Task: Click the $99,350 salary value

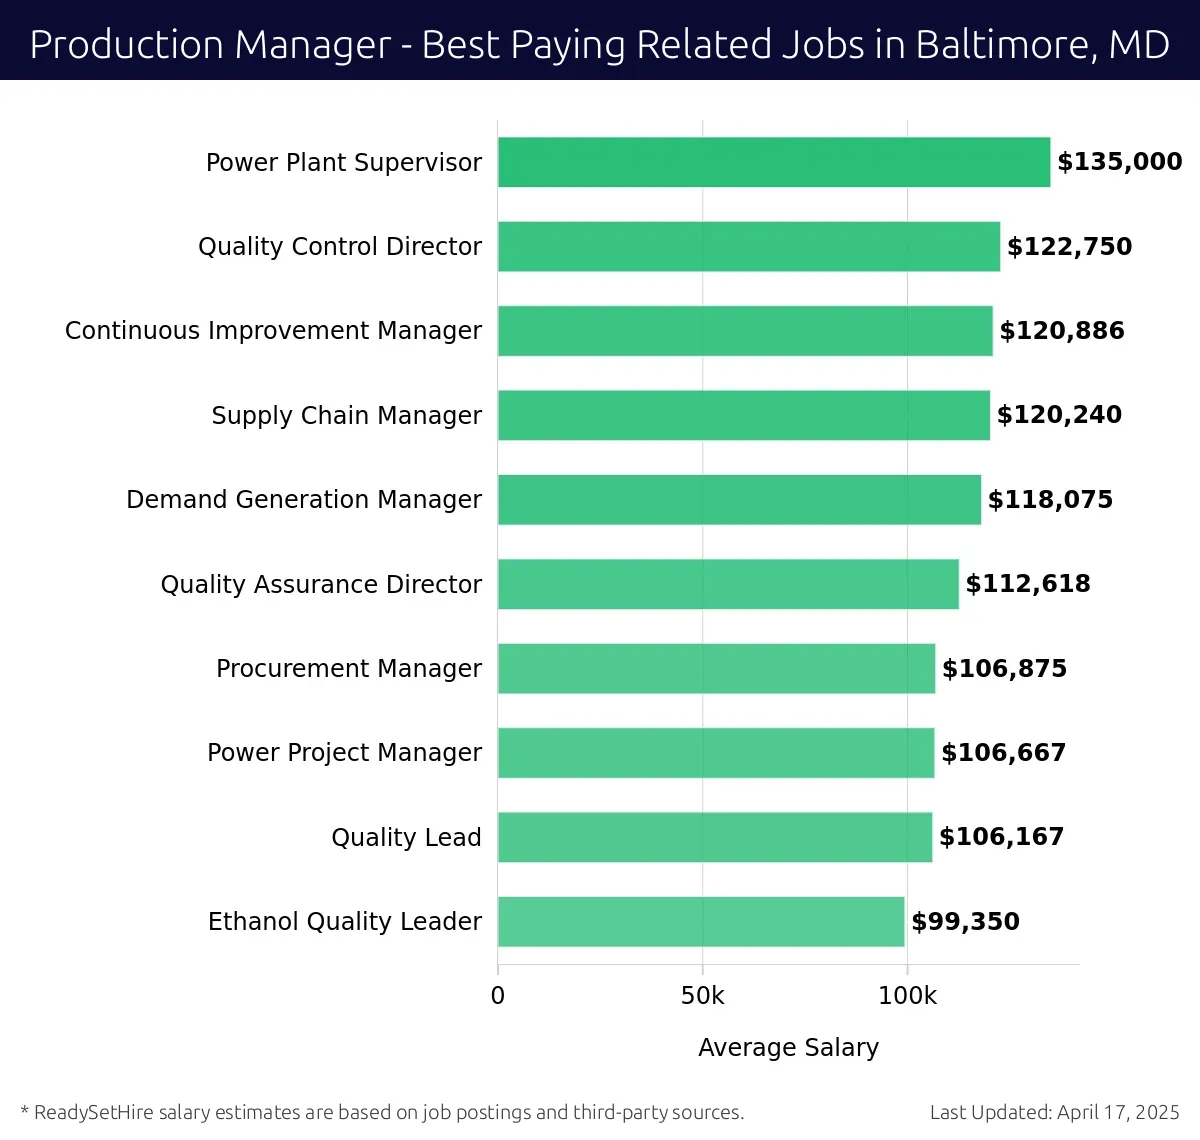Action: pos(966,922)
